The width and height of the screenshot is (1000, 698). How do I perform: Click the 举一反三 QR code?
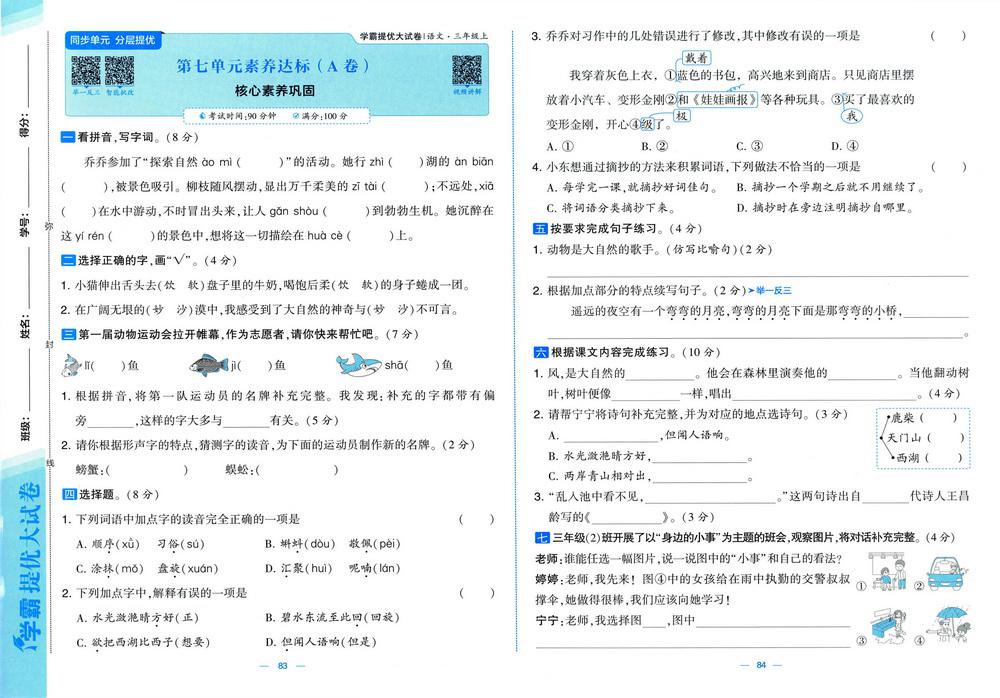pos(86,71)
